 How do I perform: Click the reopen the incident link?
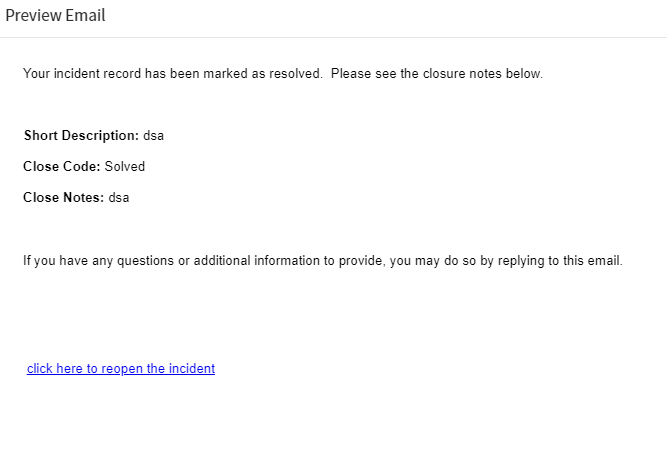pyautogui.click(x=121, y=368)
